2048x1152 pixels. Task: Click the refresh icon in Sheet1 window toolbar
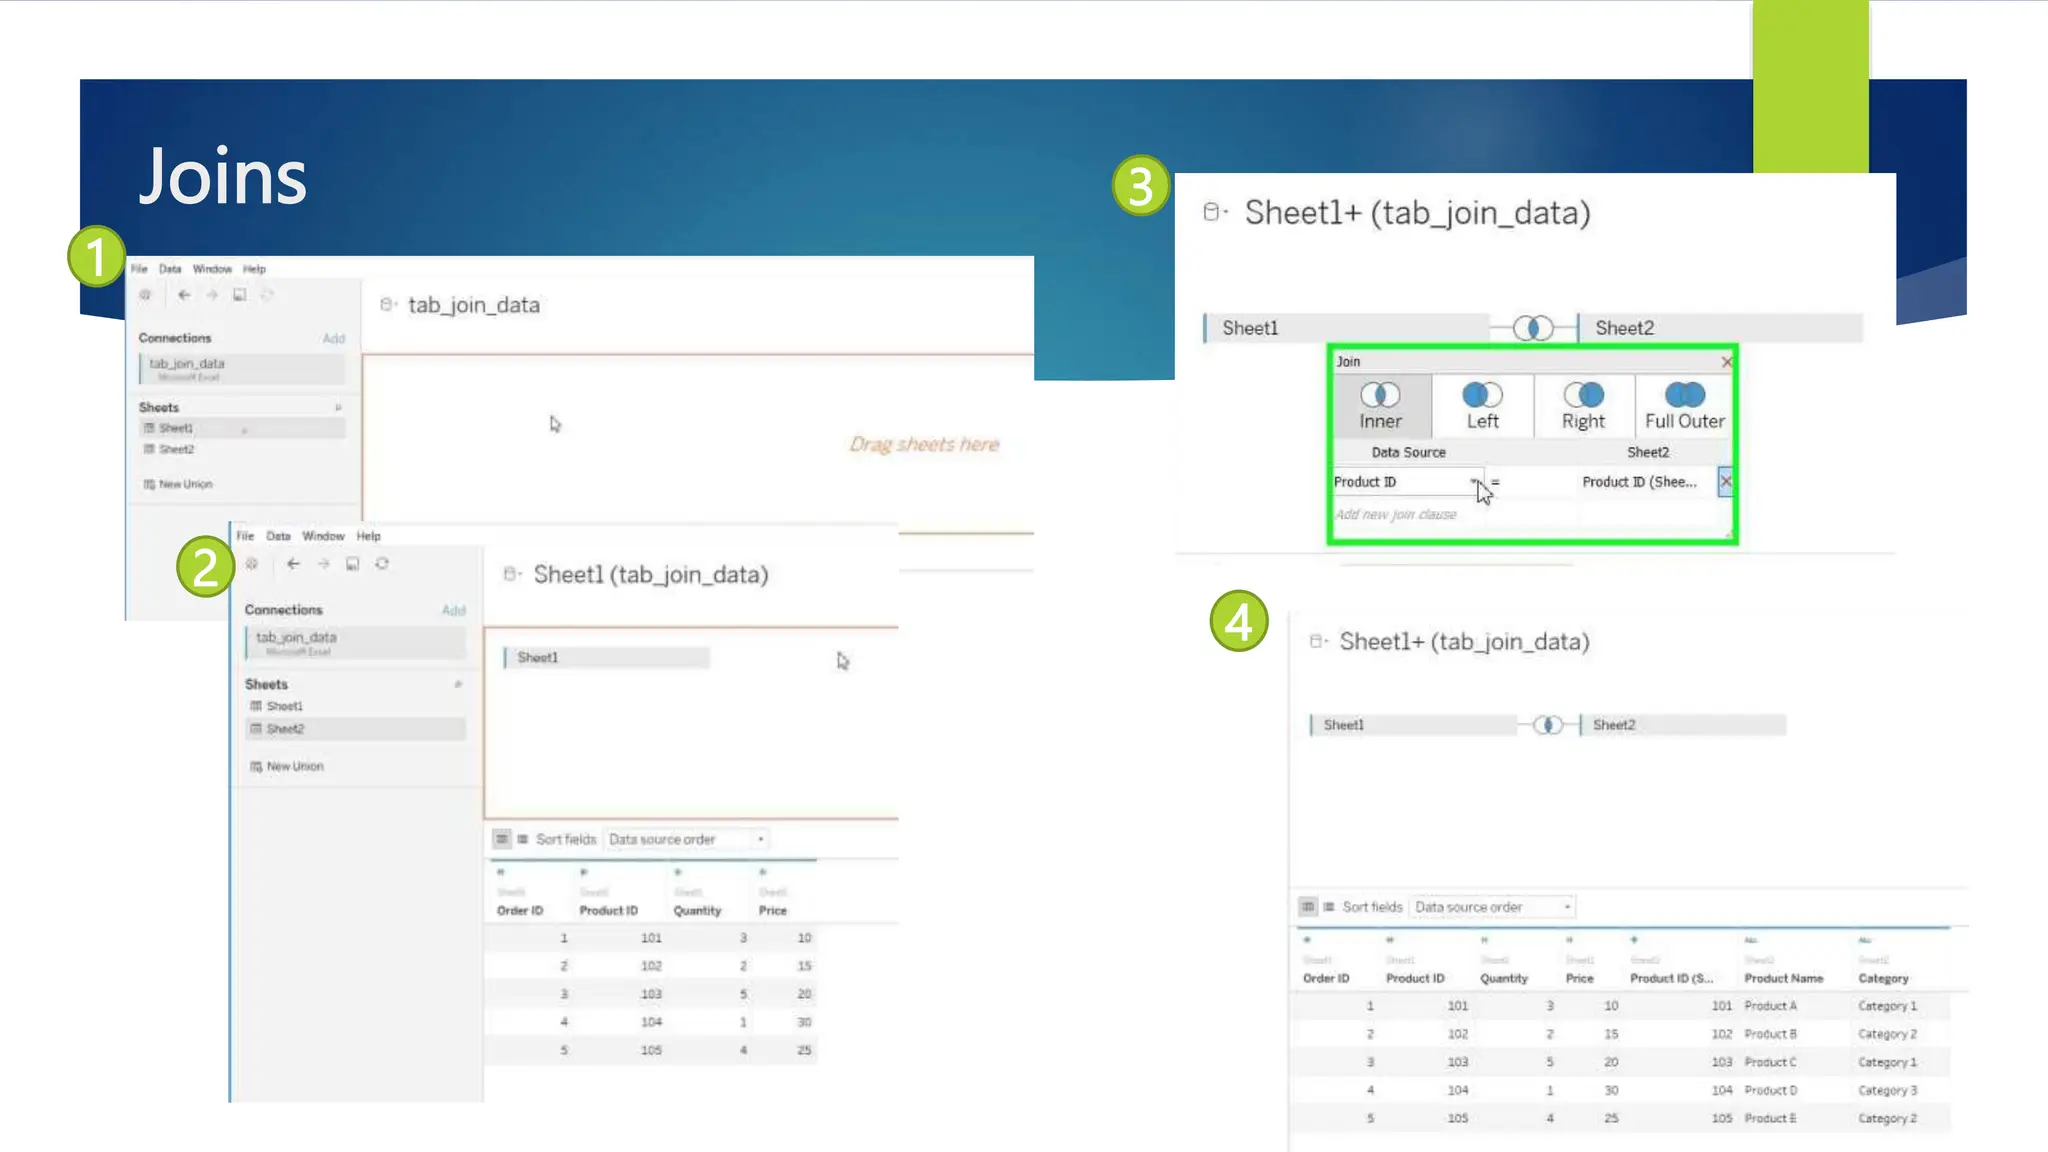[x=382, y=564]
